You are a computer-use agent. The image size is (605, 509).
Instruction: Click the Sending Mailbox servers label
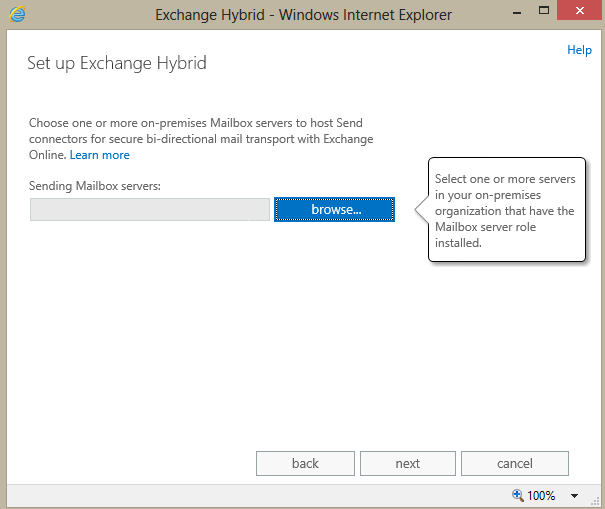click(x=95, y=186)
